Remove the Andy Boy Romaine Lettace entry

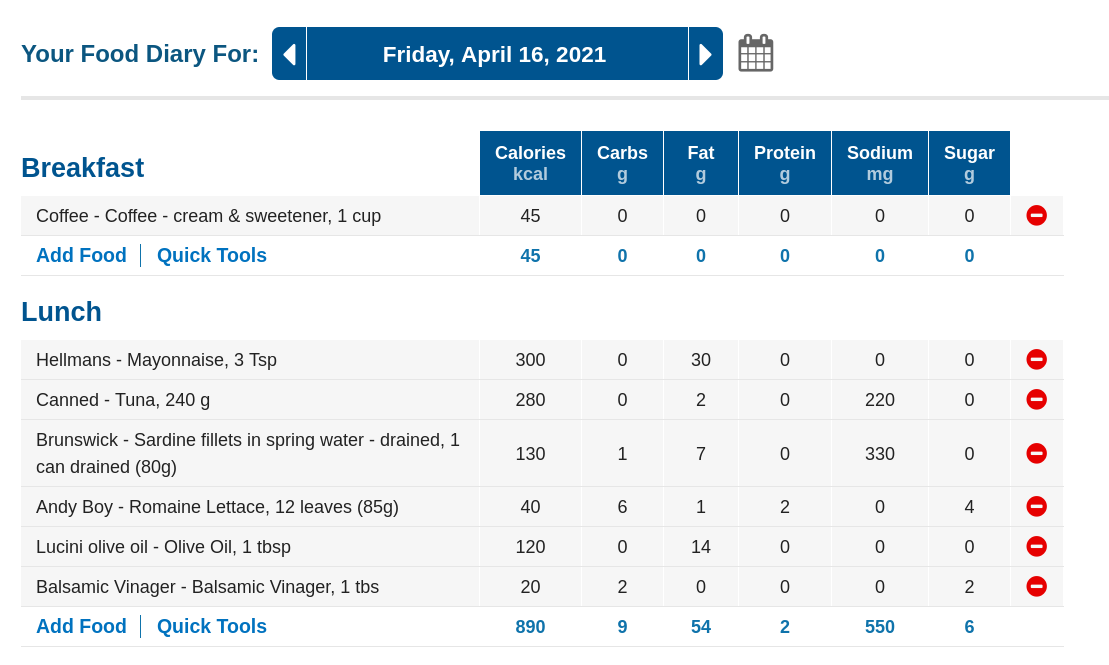click(1036, 506)
